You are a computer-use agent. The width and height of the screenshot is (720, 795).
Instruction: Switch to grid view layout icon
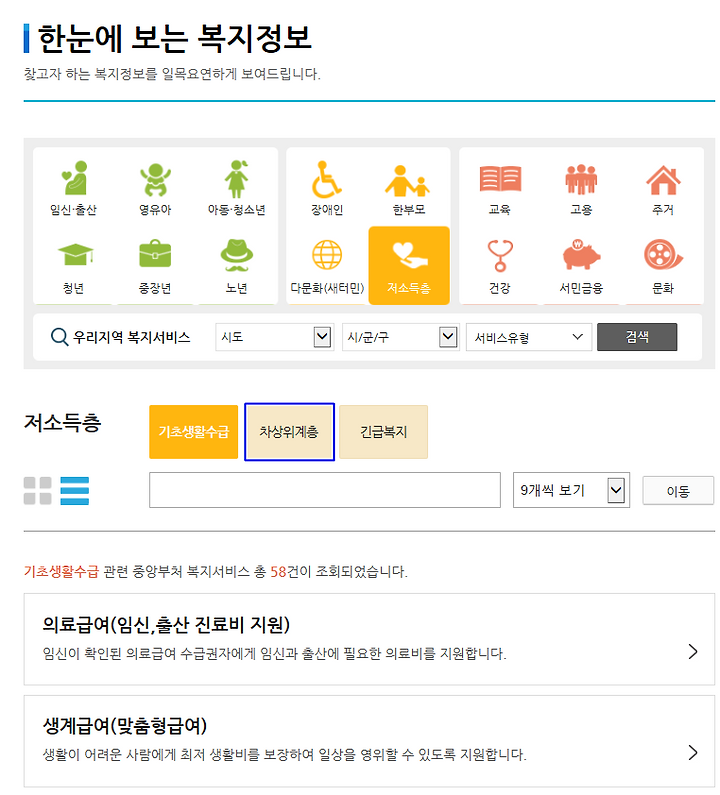pyautogui.click(x=38, y=491)
